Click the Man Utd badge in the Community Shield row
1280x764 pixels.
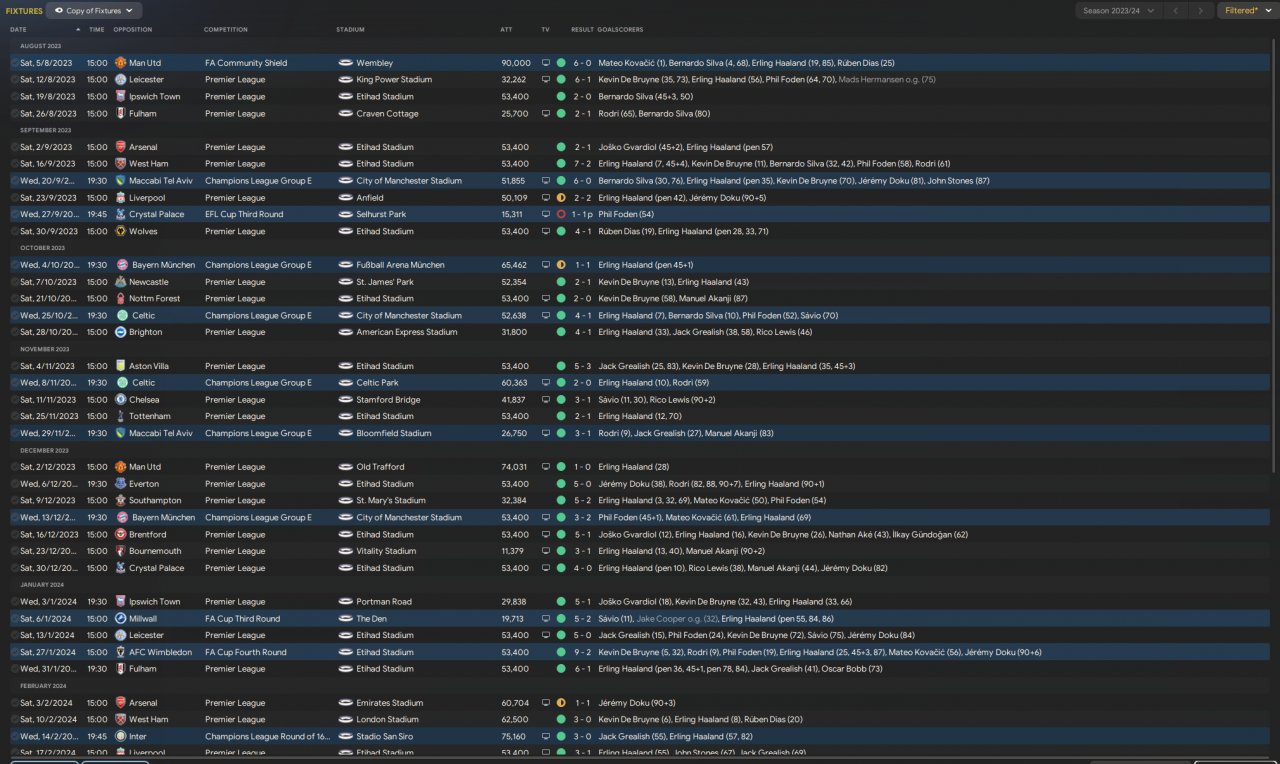120,63
